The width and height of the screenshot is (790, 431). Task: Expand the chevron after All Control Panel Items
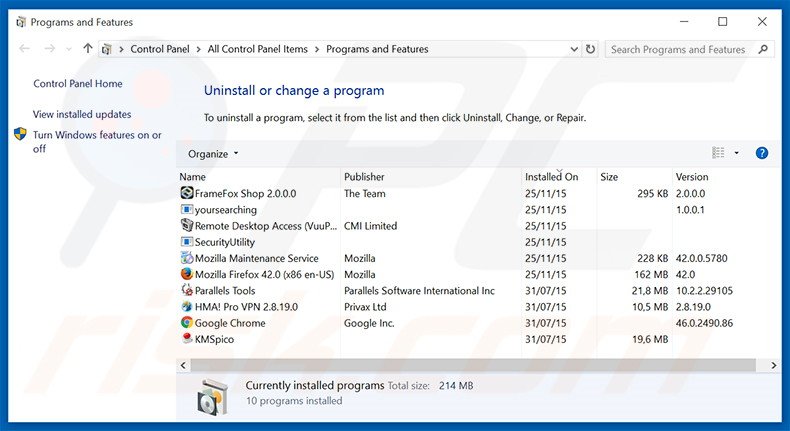(317, 49)
